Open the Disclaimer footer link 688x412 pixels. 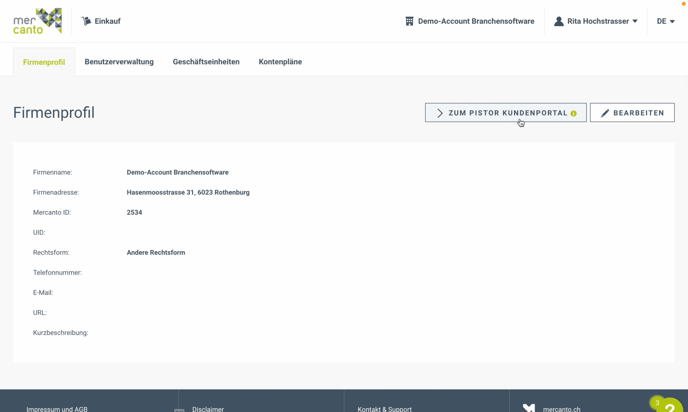(x=208, y=409)
